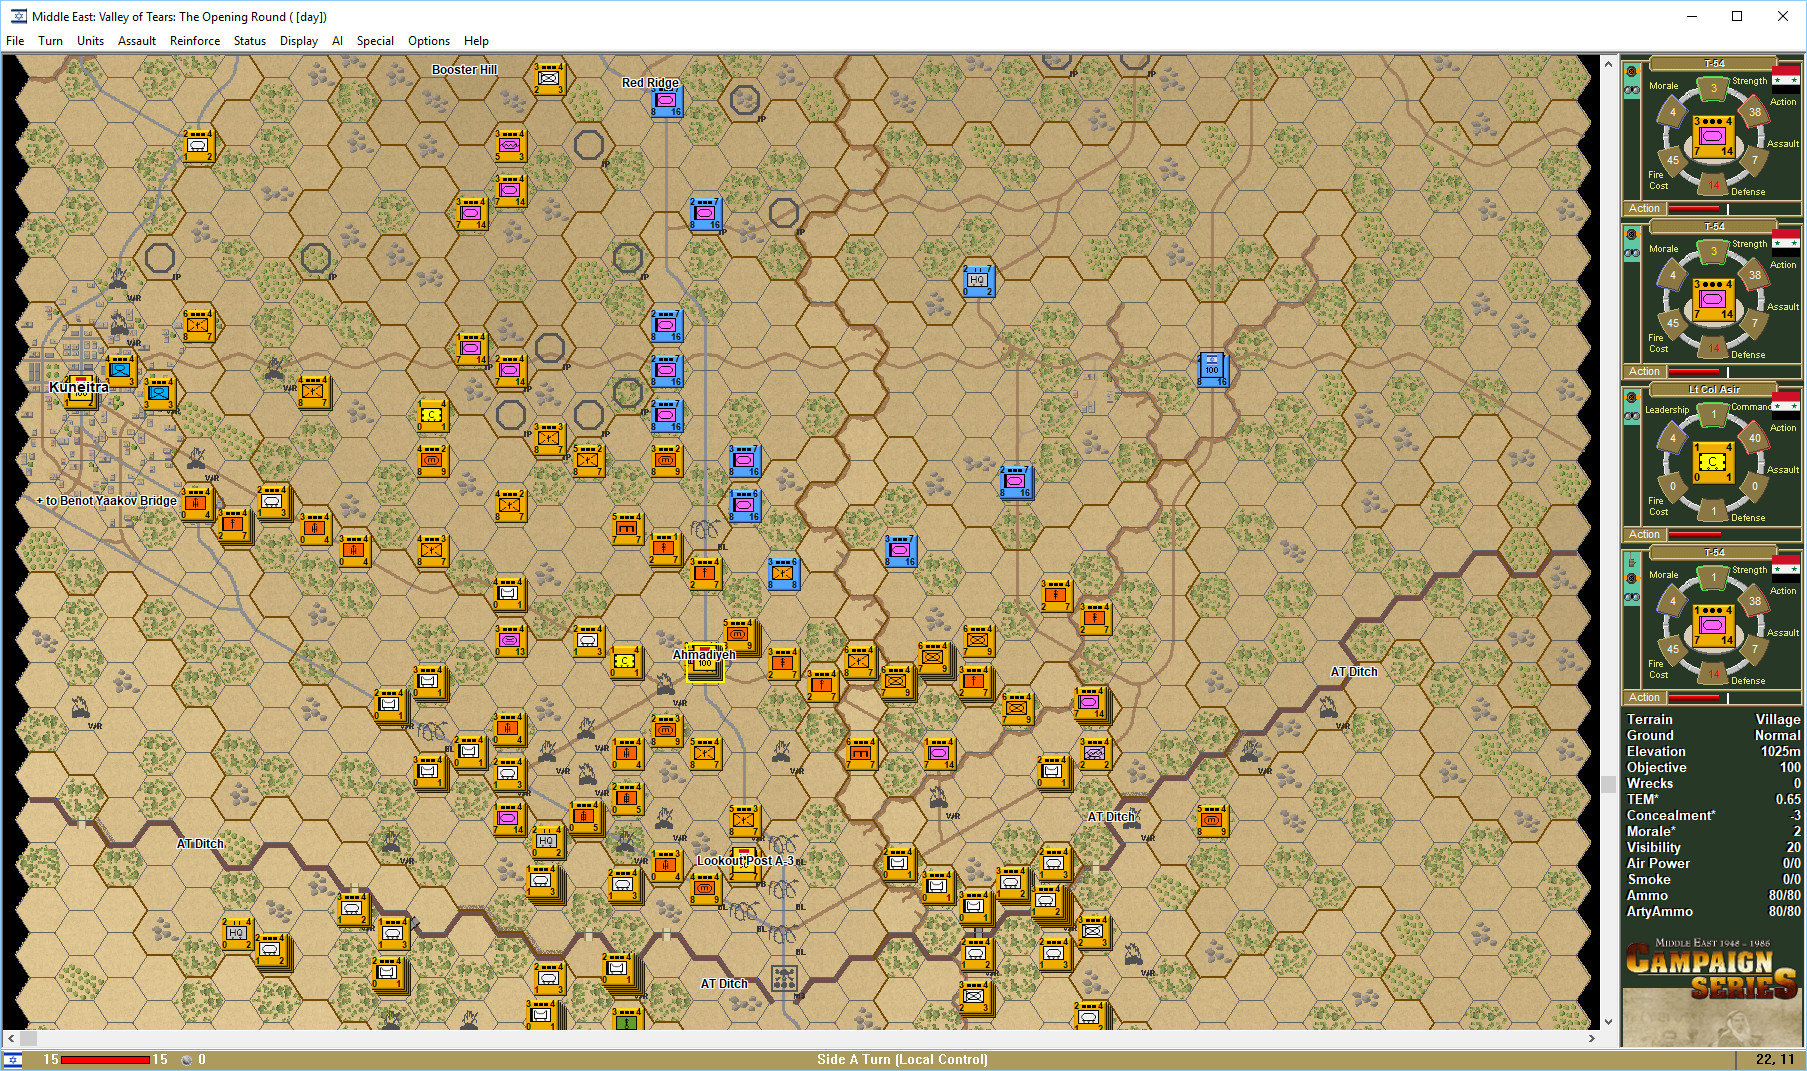Open the Help menu

pyautogui.click(x=476, y=41)
